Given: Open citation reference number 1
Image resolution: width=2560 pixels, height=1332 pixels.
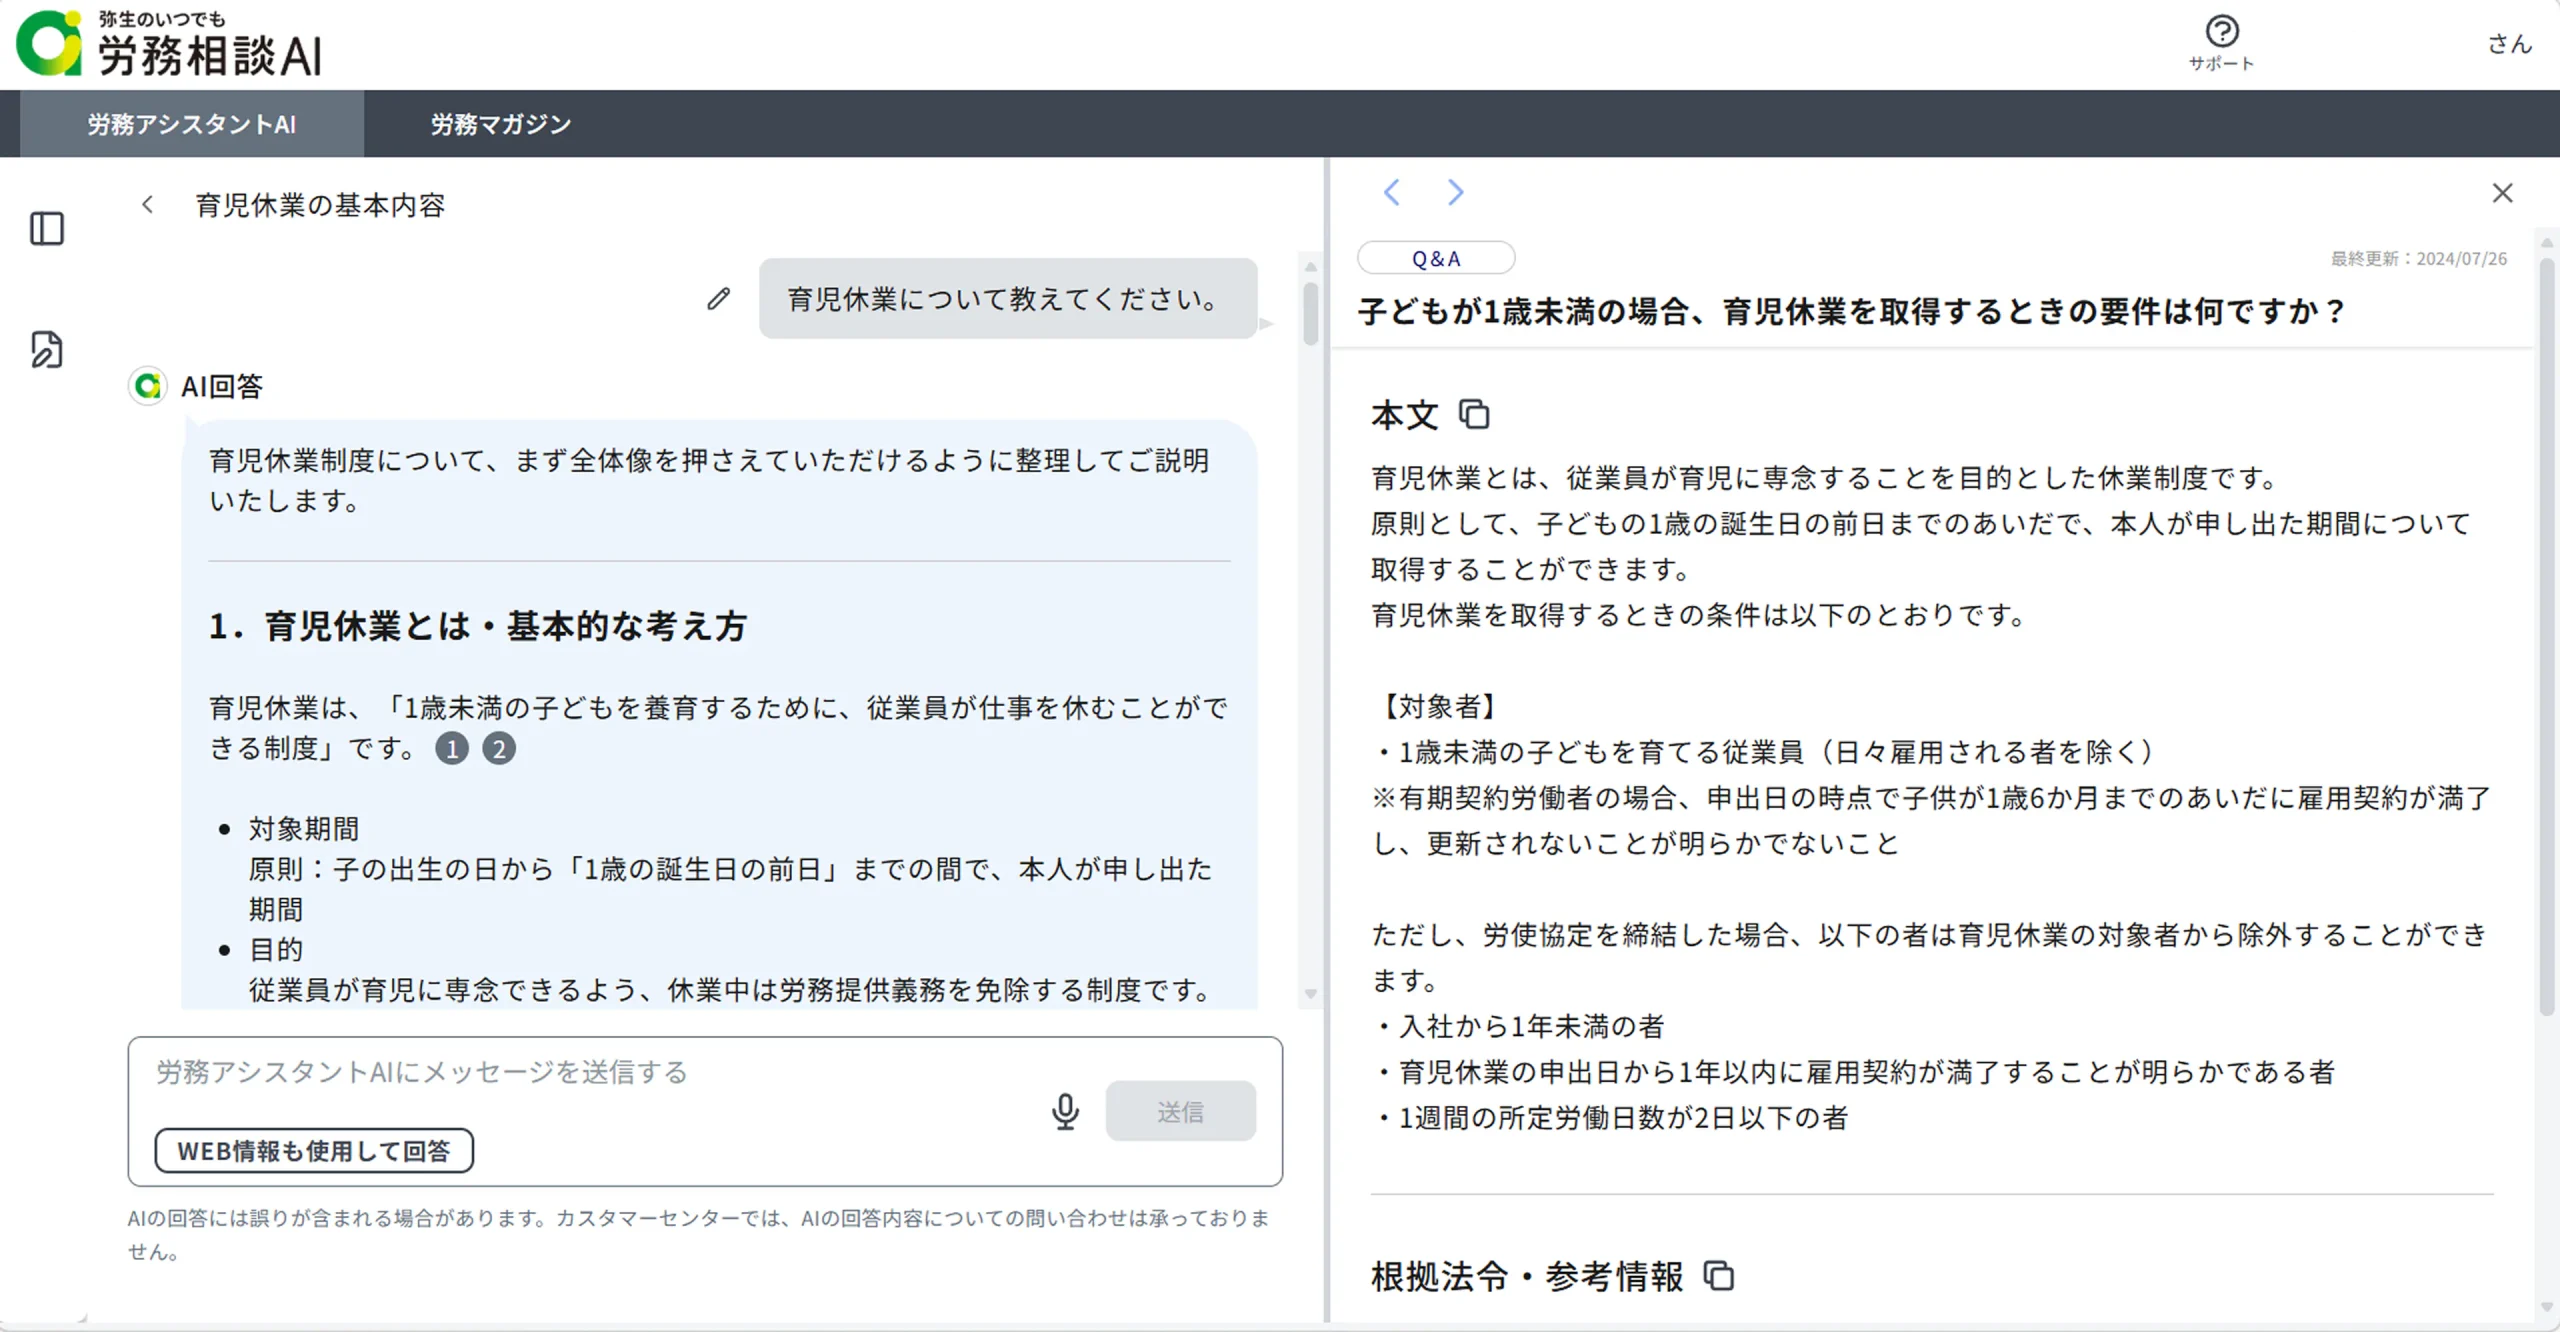Looking at the screenshot, I should coord(452,748).
